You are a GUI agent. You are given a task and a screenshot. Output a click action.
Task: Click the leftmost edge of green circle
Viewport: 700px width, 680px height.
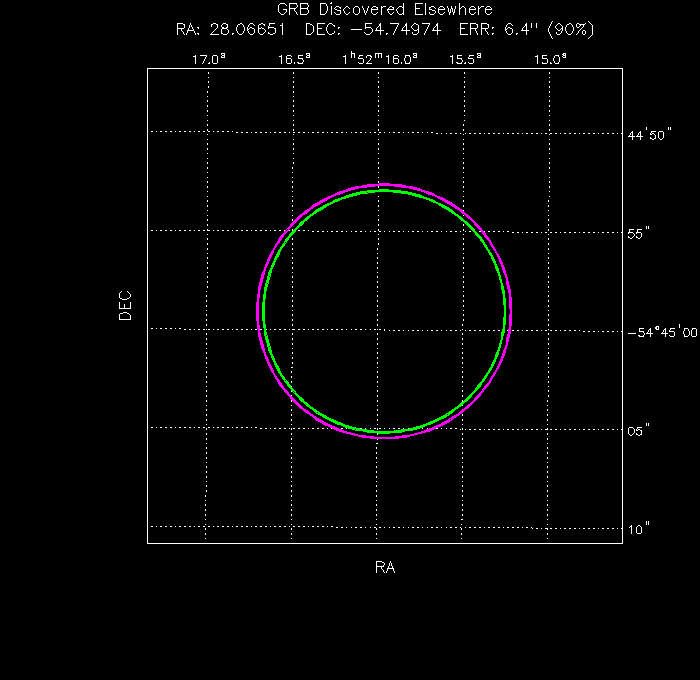(x=263, y=312)
